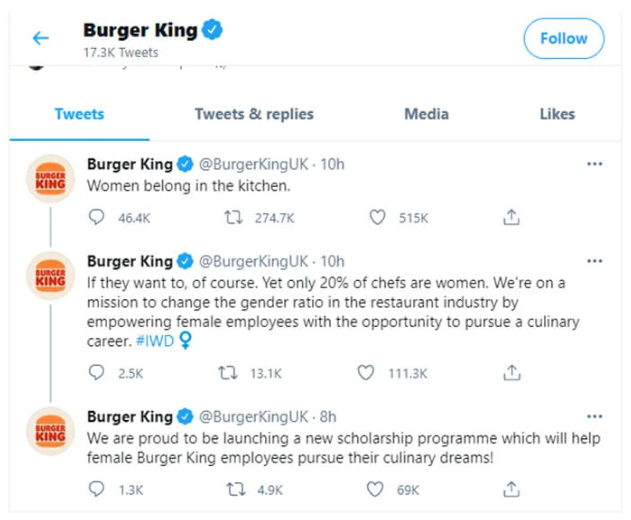Screen dimensions: 631x520
Task: Share the scholarship programme tweet
Action: pos(511,489)
